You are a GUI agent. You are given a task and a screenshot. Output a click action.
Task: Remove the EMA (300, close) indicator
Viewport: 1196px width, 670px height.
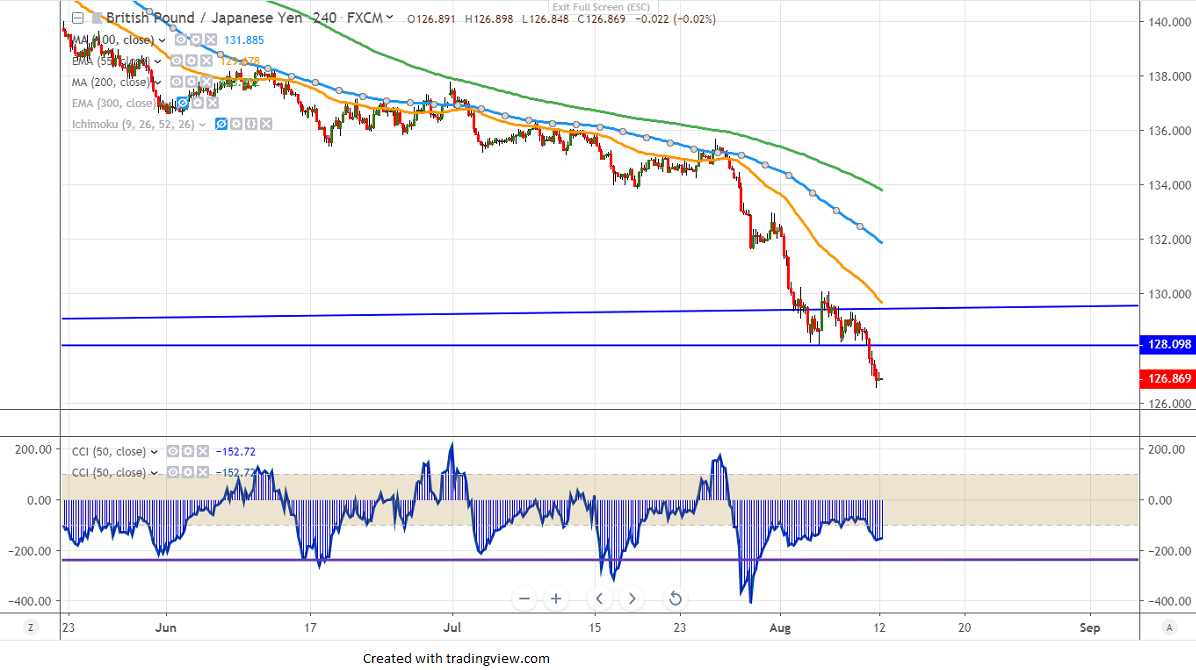(212, 103)
